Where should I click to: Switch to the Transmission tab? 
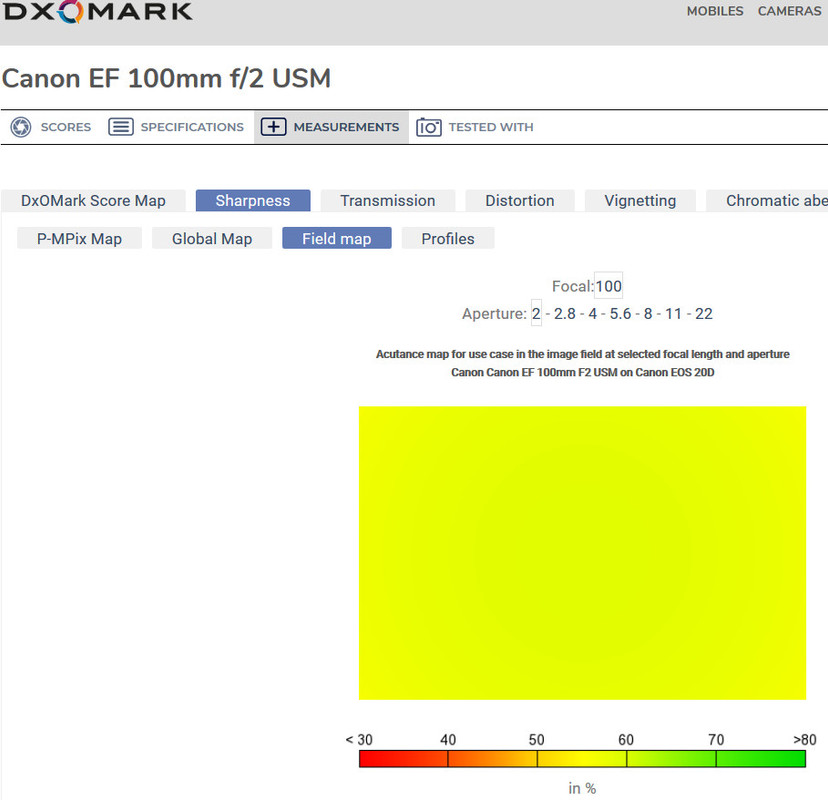pos(388,201)
